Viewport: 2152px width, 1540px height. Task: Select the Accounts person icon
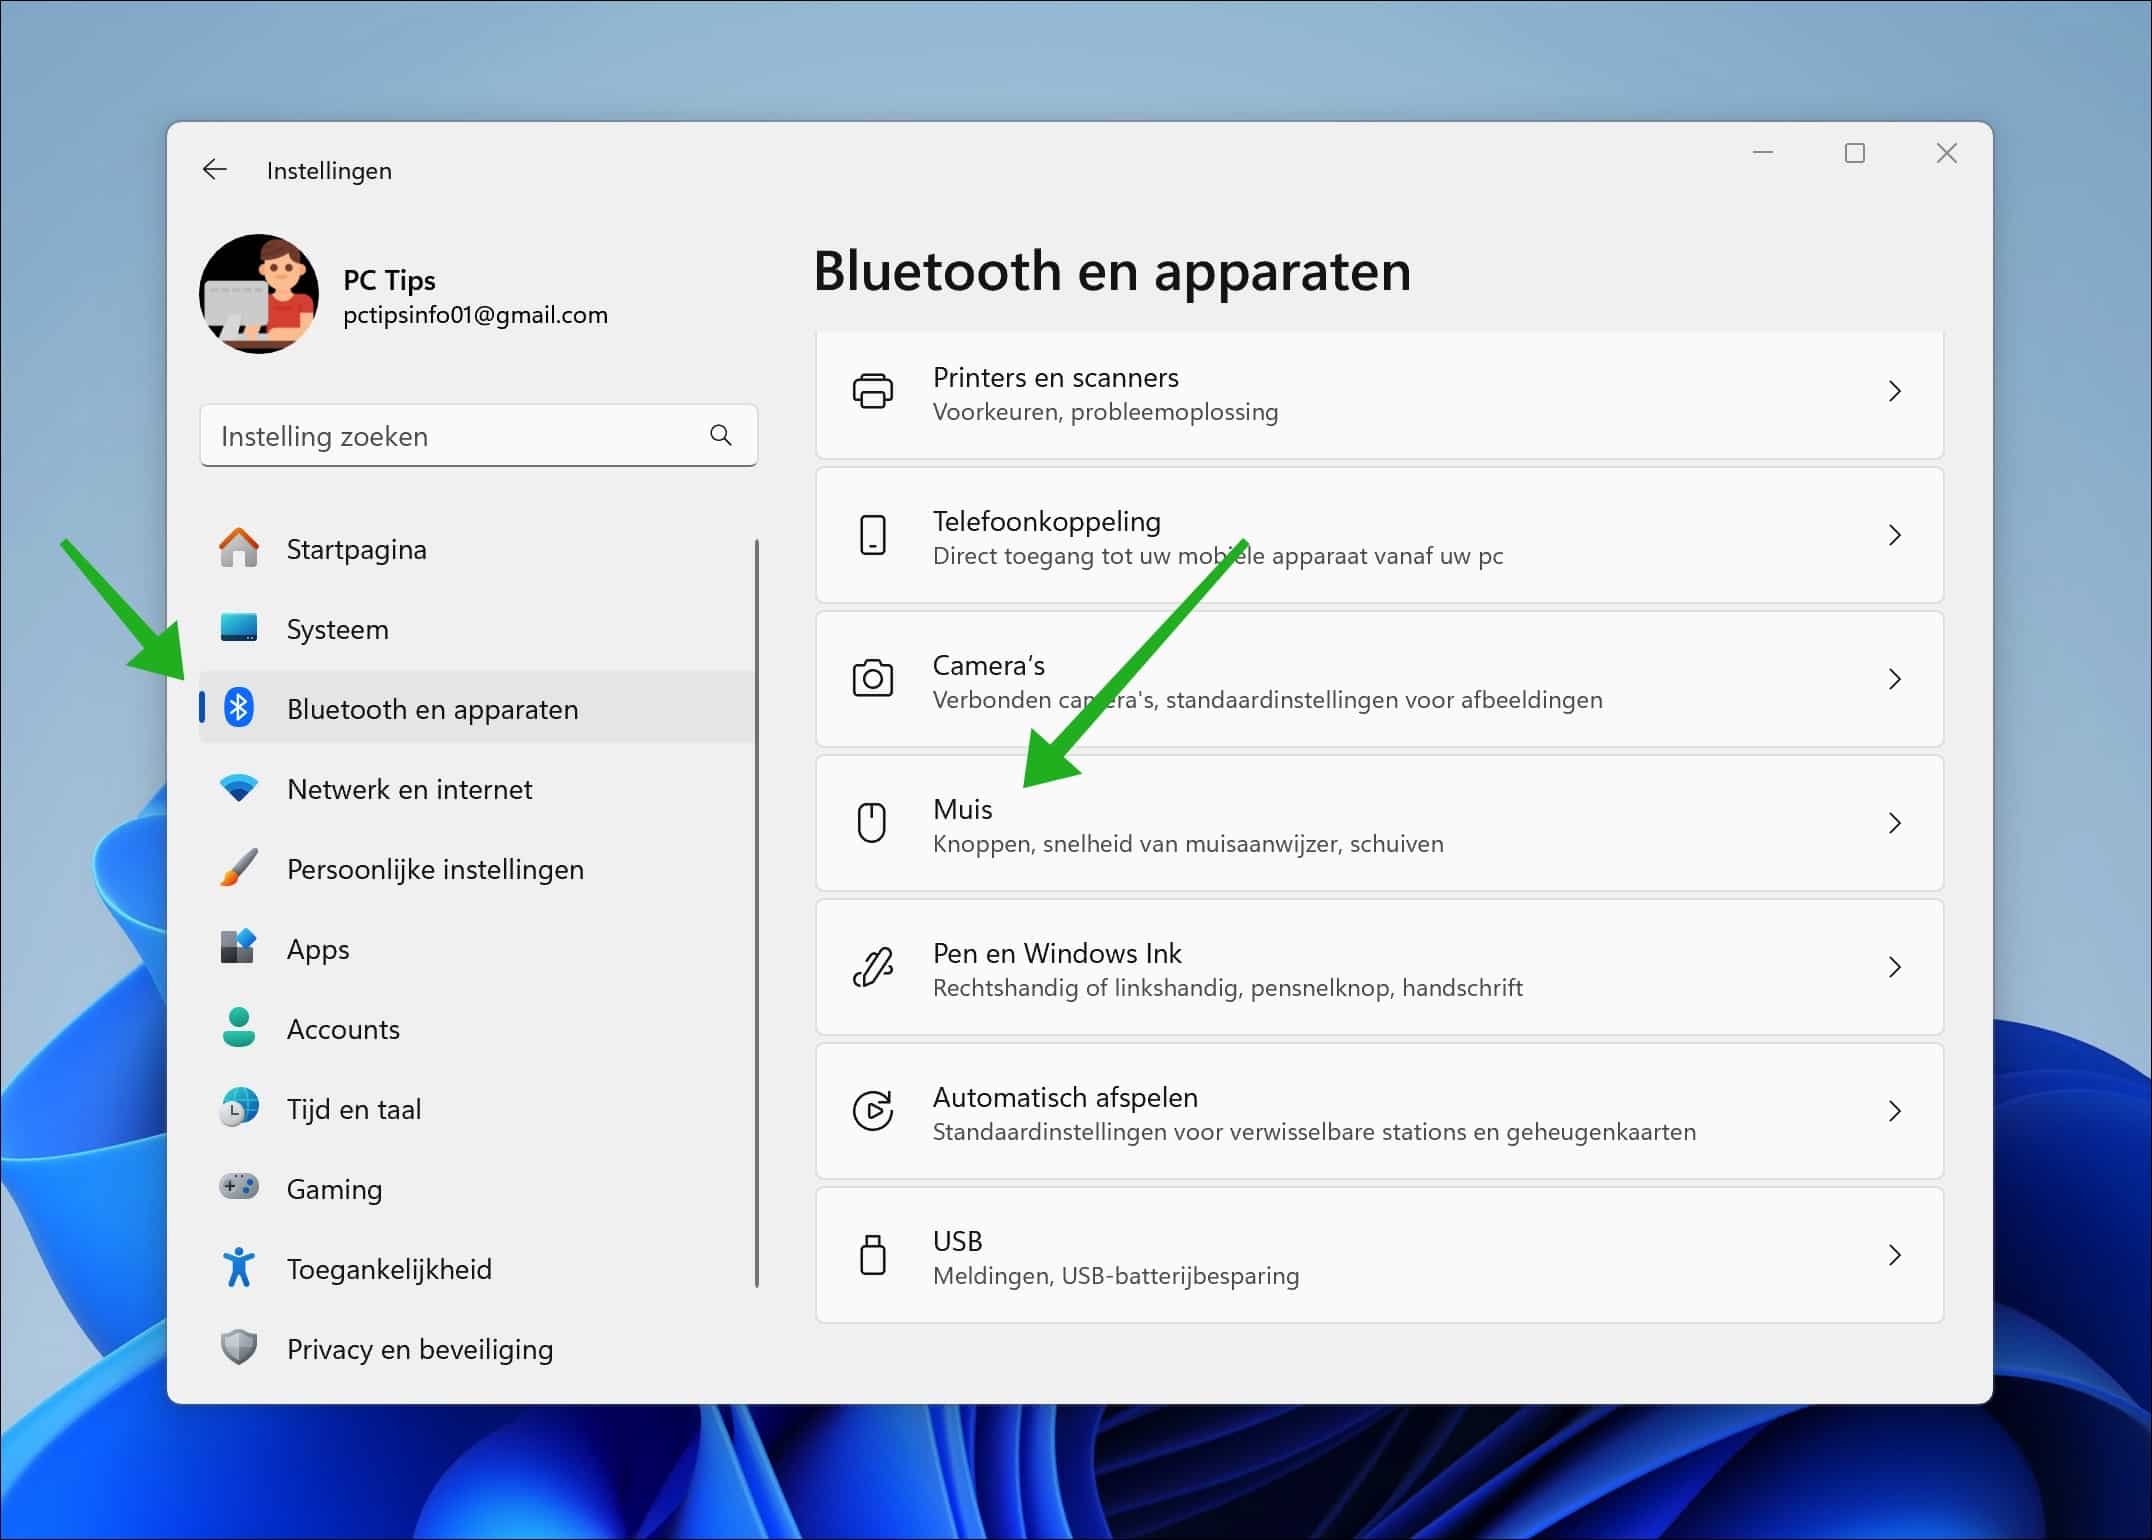(x=239, y=1028)
